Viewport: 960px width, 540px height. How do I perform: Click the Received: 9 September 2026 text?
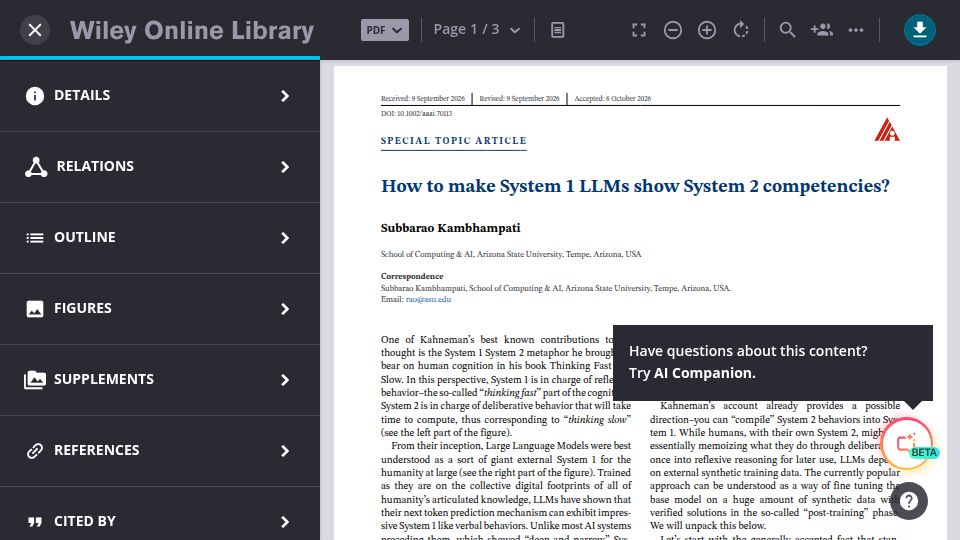[x=422, y=98]
